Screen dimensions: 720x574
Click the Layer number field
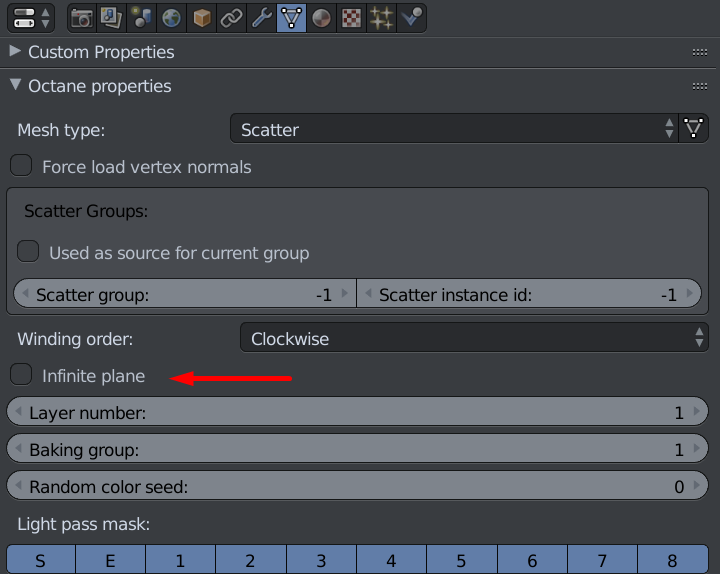(x=357, y=412)
